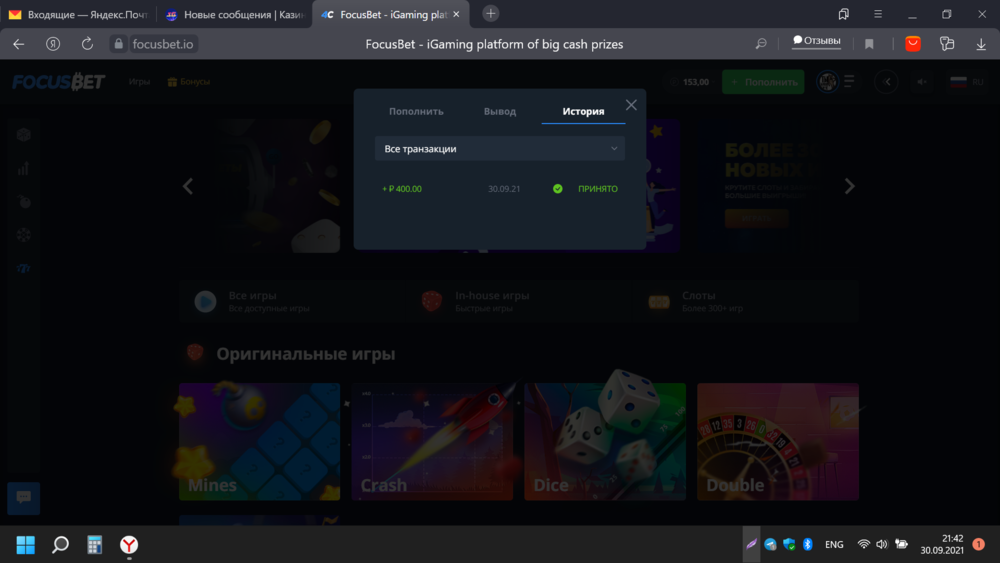Click the ПРИНЯТО status label
1000x563 pixels.
point(598,189)
